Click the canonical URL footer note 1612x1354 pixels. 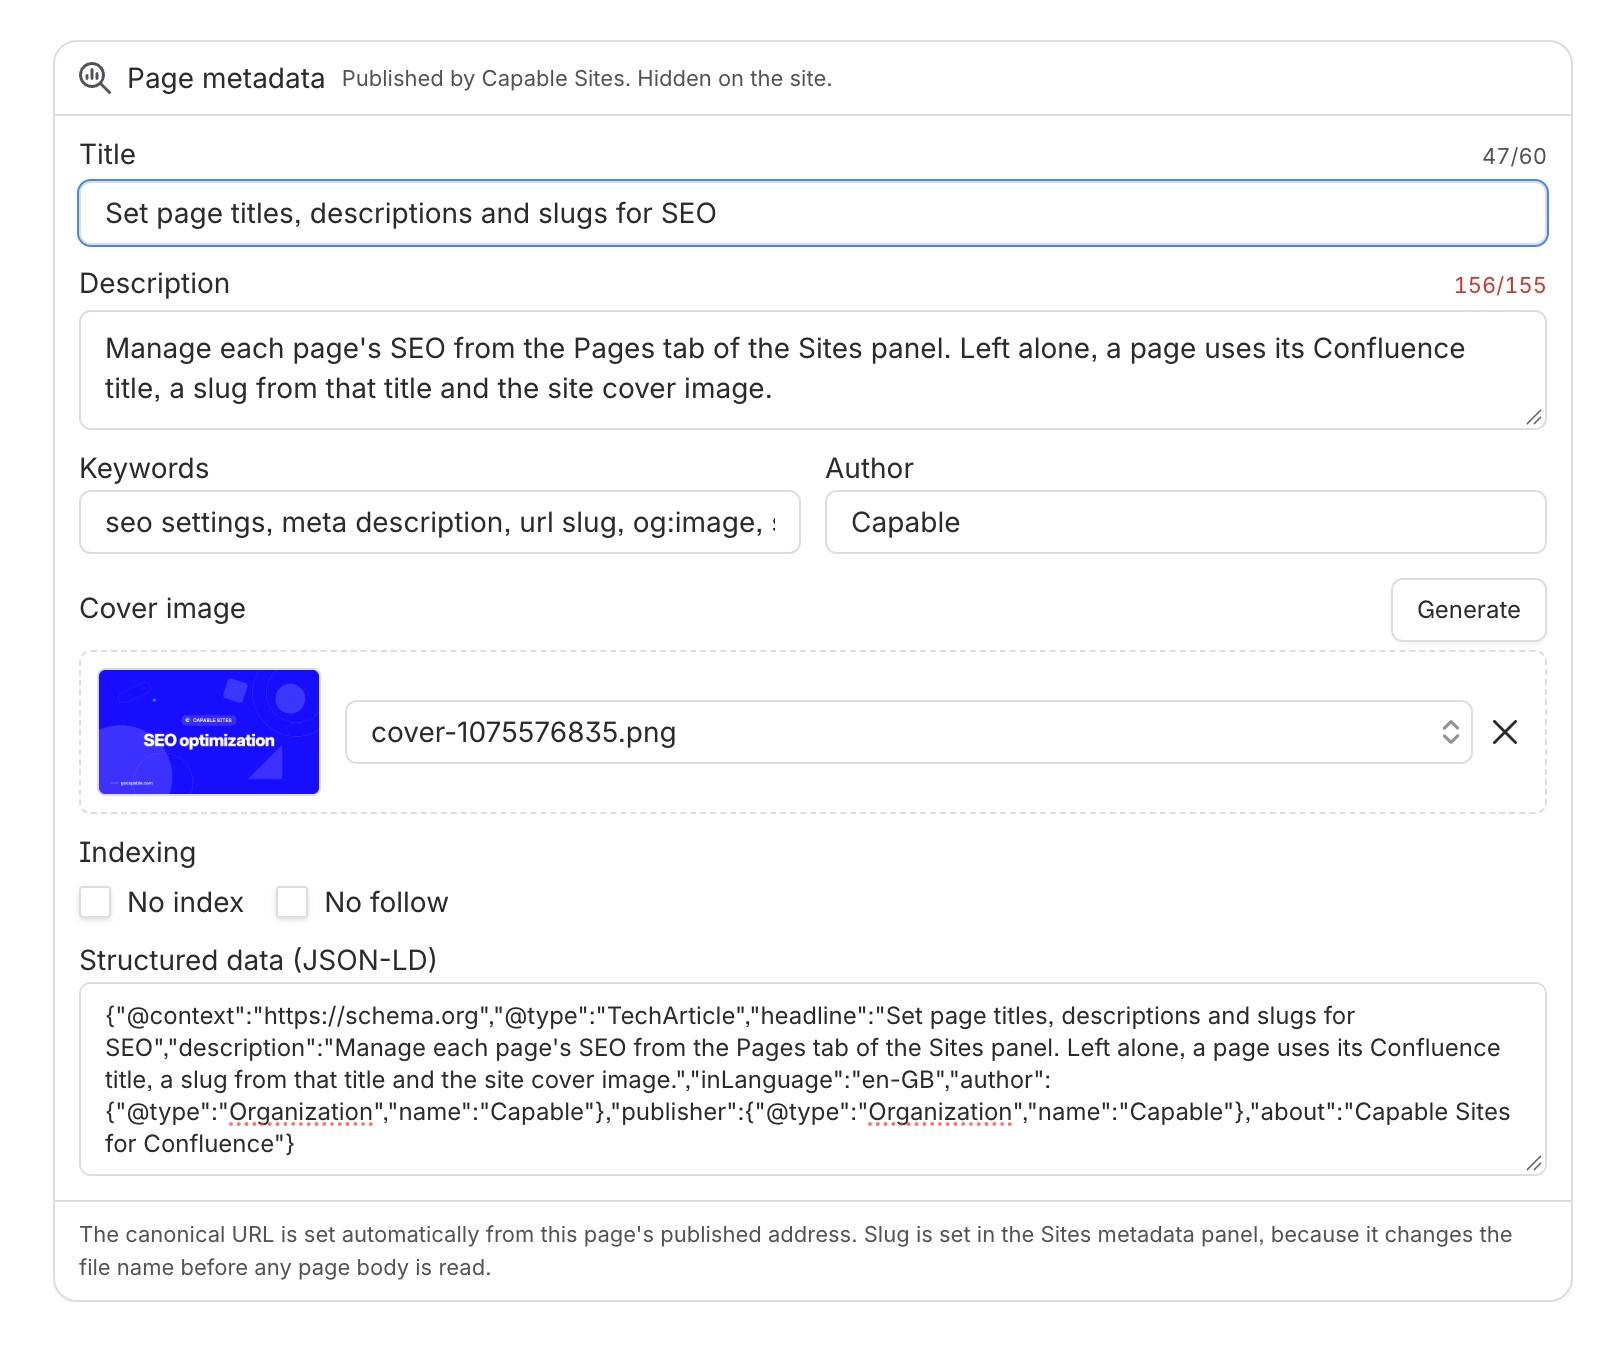coord(796,1251)
